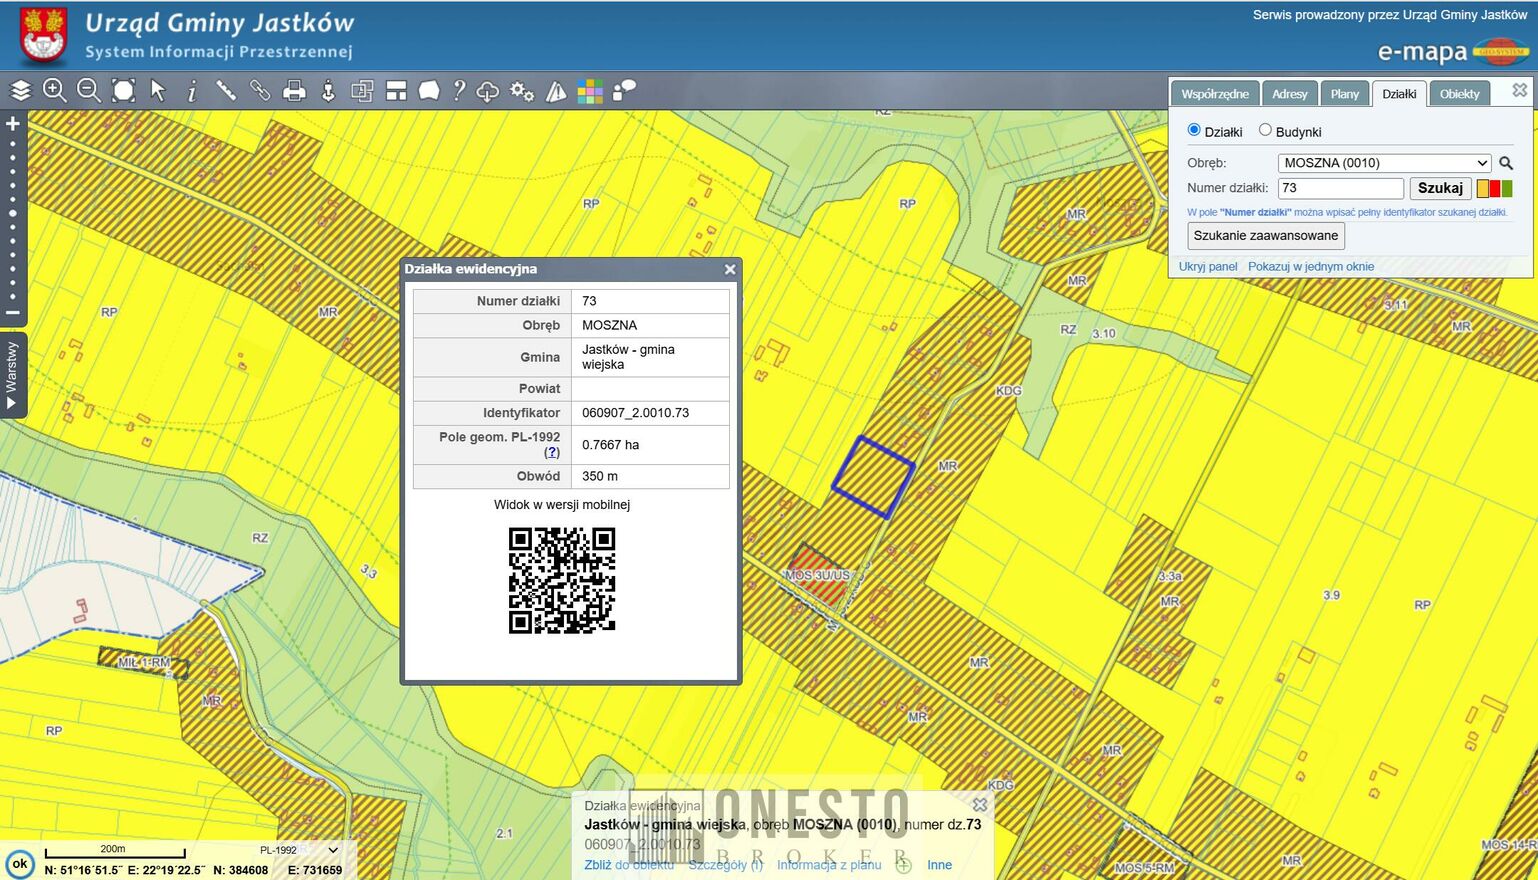Click the red highlight color swatch
Screen dimensions: 1538x880
[x=1495, y=188]
